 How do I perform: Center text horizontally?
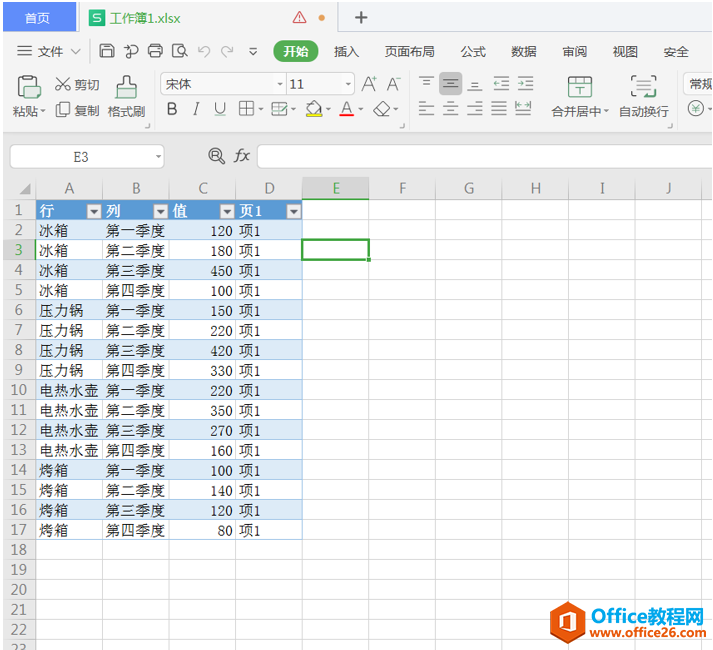click(x=450, y=108)
